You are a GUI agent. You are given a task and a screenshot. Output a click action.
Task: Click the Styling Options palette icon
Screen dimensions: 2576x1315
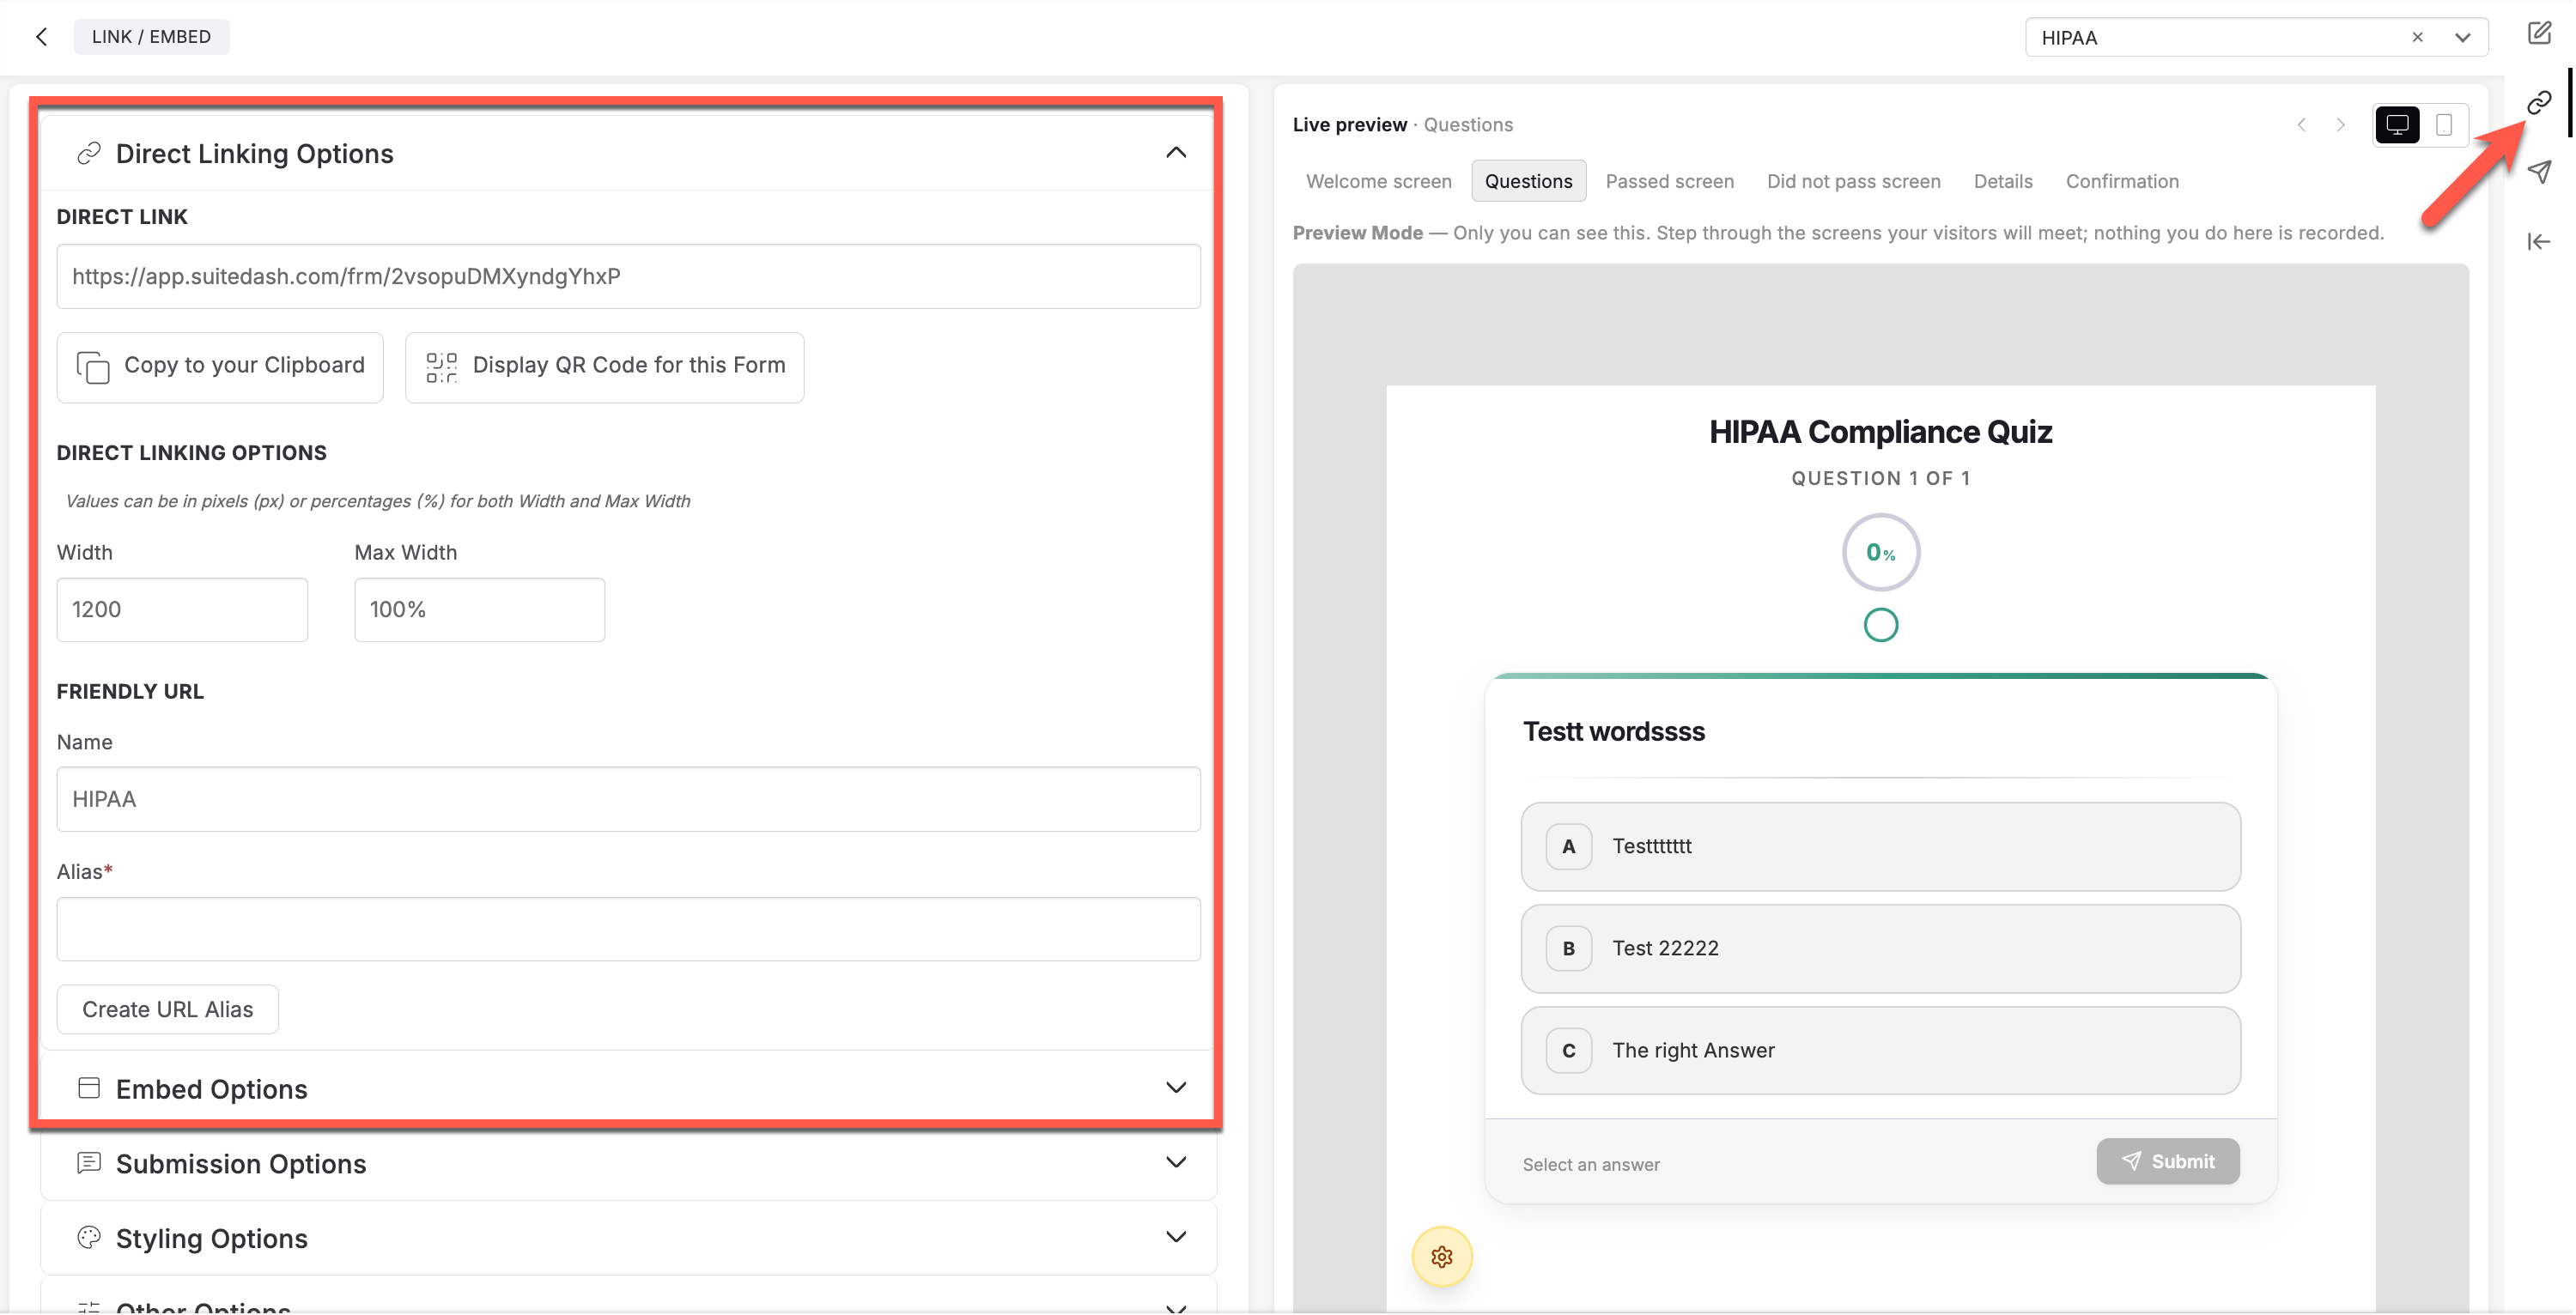click(89, 1237)
